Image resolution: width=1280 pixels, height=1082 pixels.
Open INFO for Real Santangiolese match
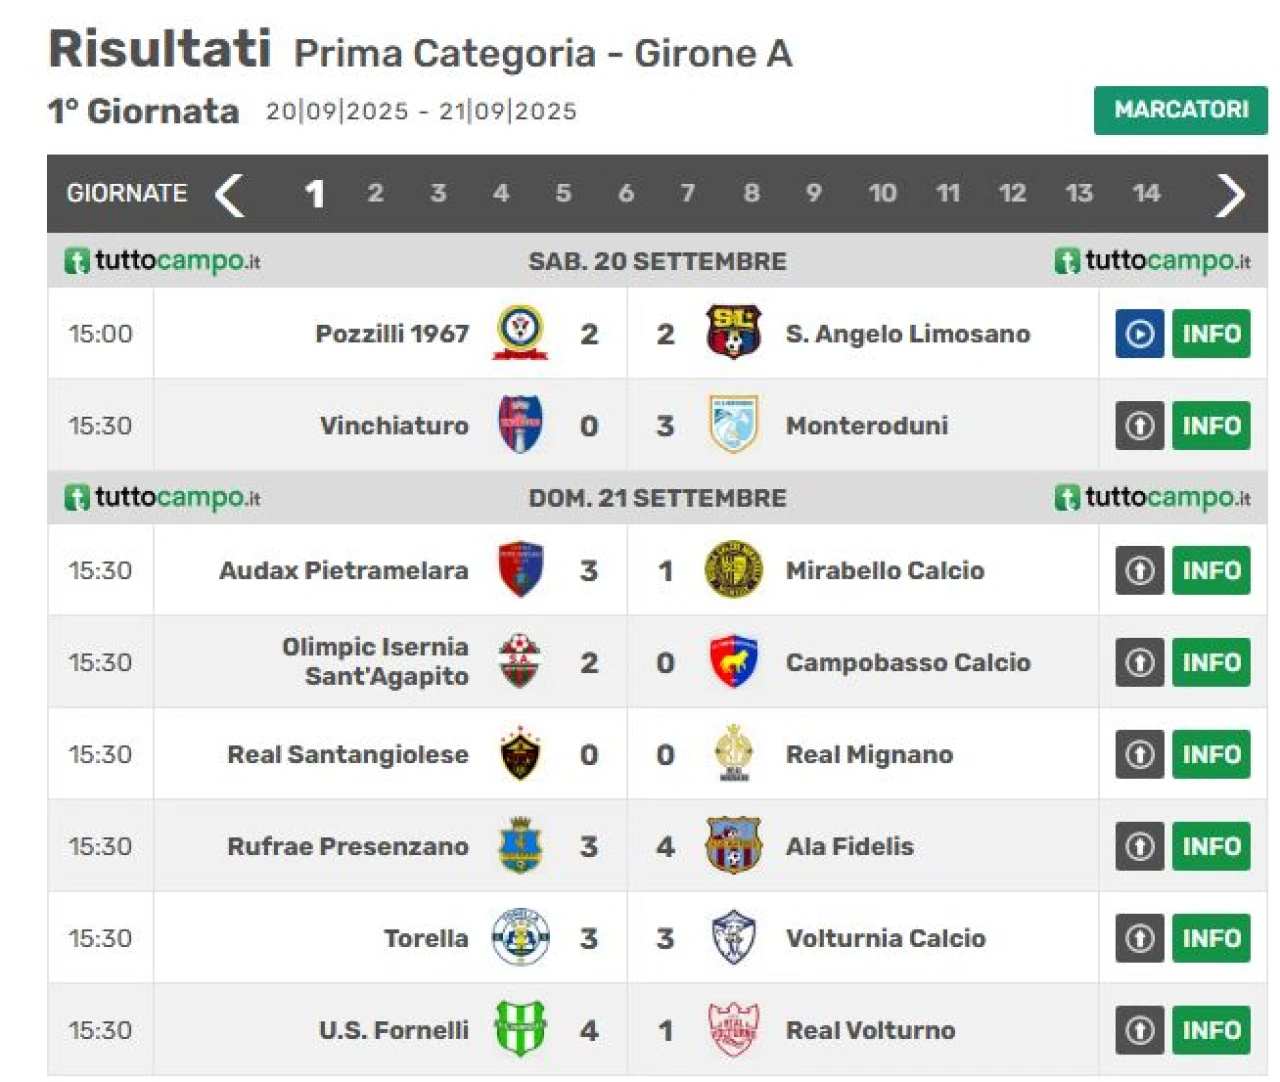click(1211, 754)
